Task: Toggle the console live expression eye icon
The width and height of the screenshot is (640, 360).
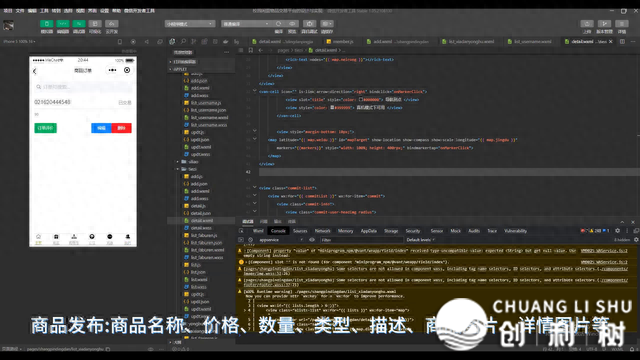Action: (x=312, y=240)
